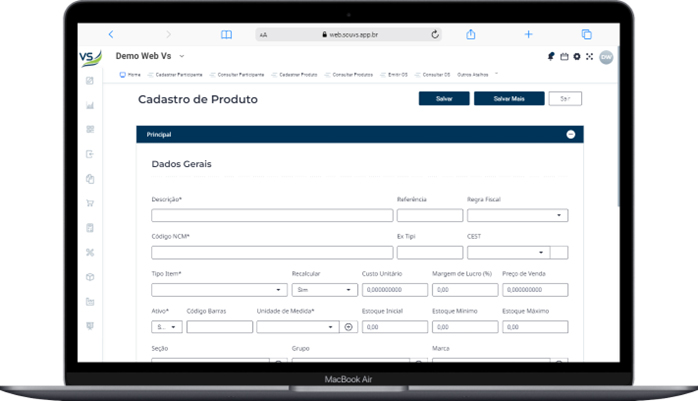The height and width of the screenshot is (401, 698).
Task: Open Cadastrar Produto shortcut
Action: click(x=294, y=75)
